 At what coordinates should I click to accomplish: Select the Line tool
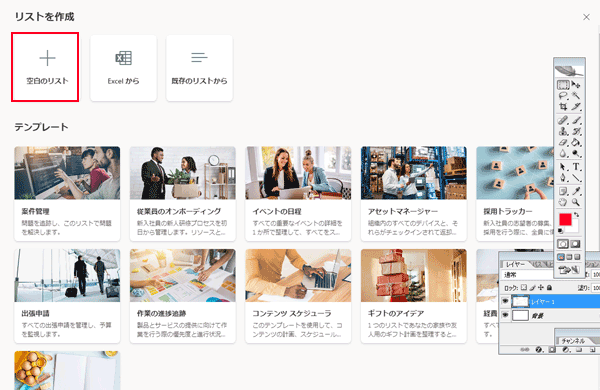(576, 178)
